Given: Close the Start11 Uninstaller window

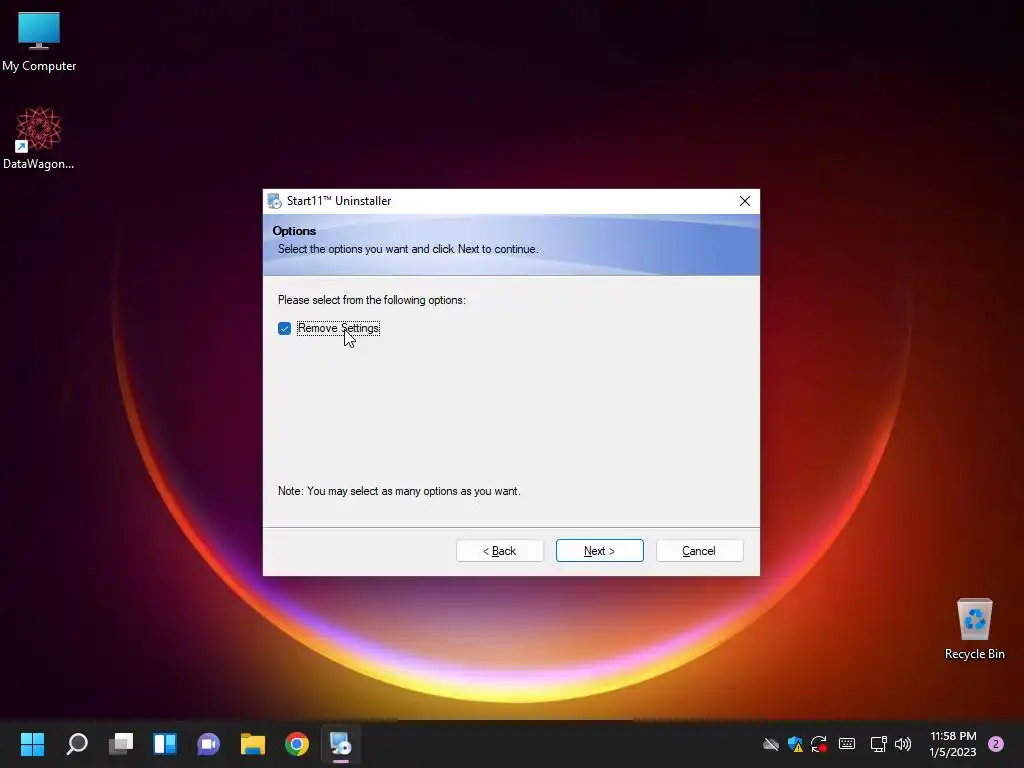Looking at the screenshot, I should click(744, 201).
